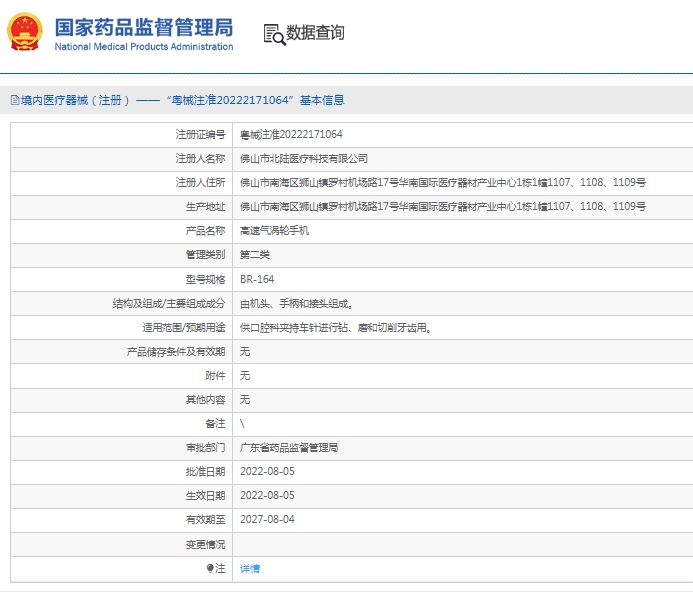
Task: Click 无 in 产品储存条件及有效期 row
Action: (x=245, y=351)
